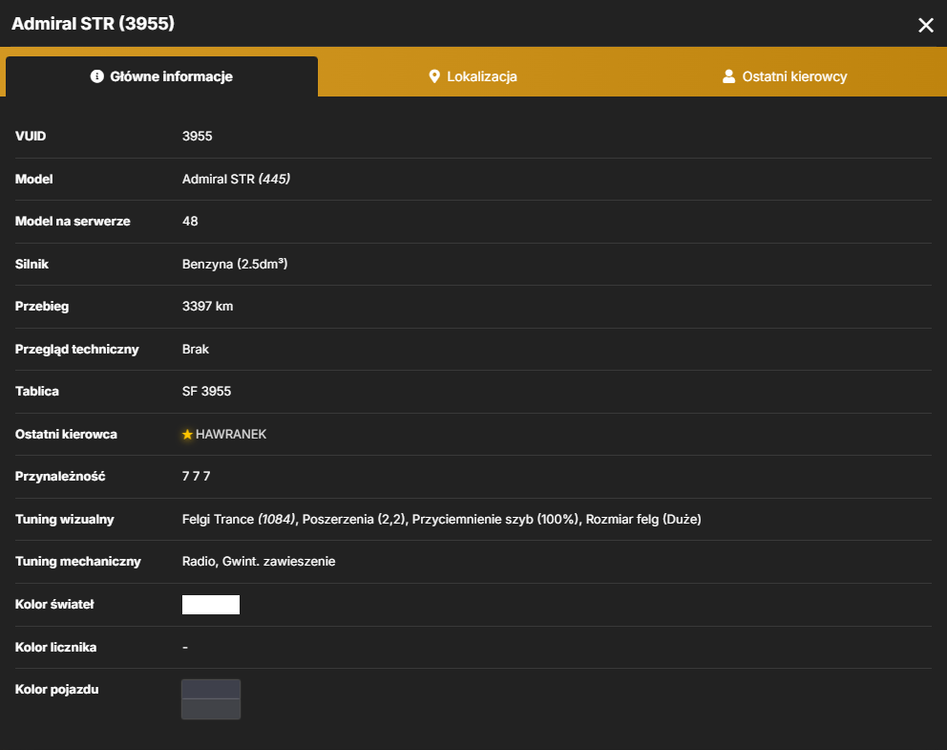Open the HAWRANEK driver link
The image size is (947, 750).
(x=231, y=434)
